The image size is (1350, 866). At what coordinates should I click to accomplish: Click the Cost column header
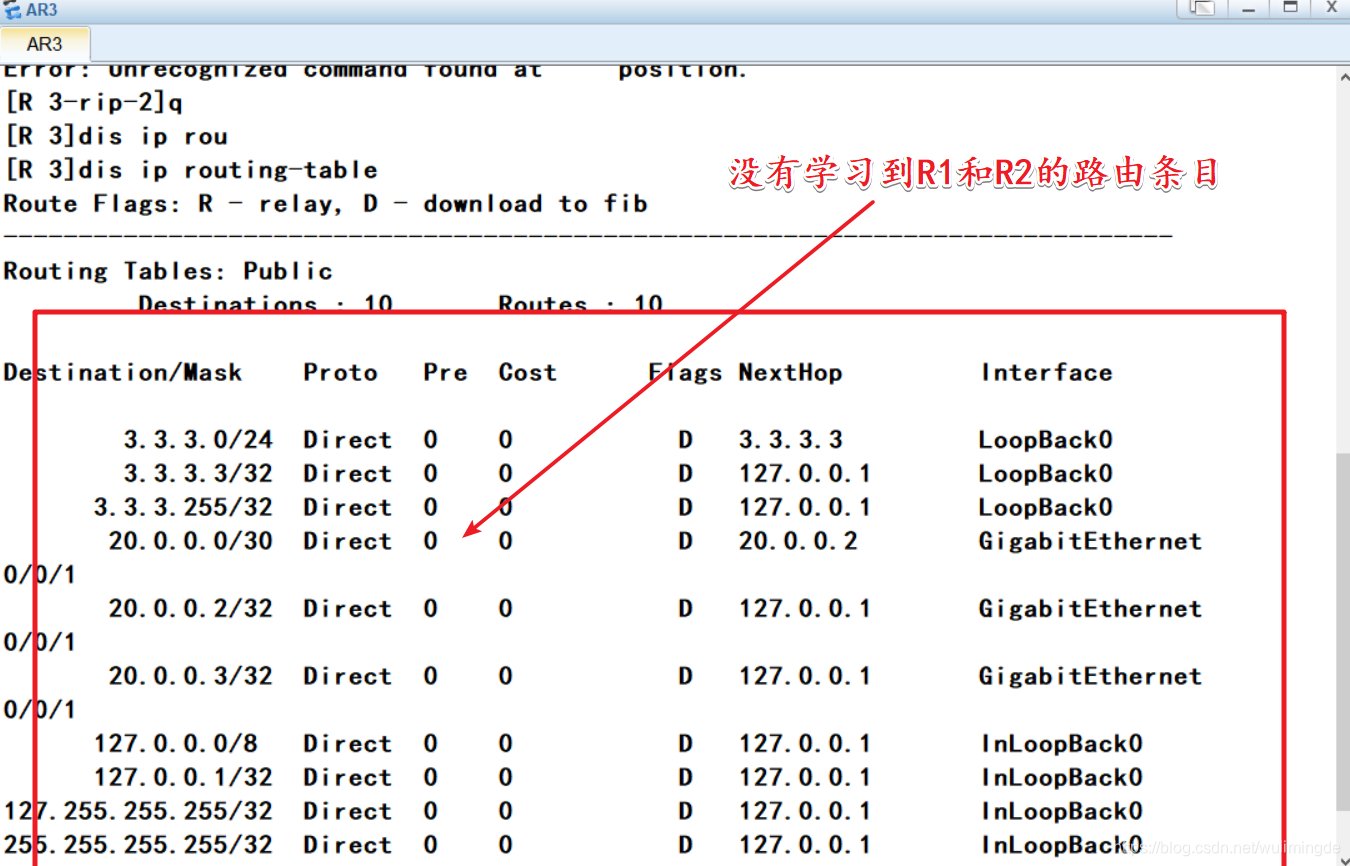click(x=527, y=373)
